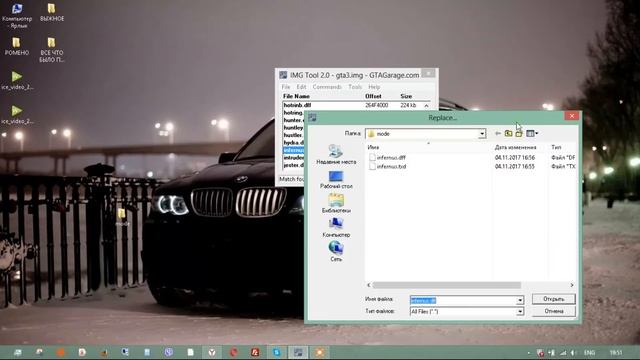Select the intruder entry in IMG Tool list

pos(293,158)
